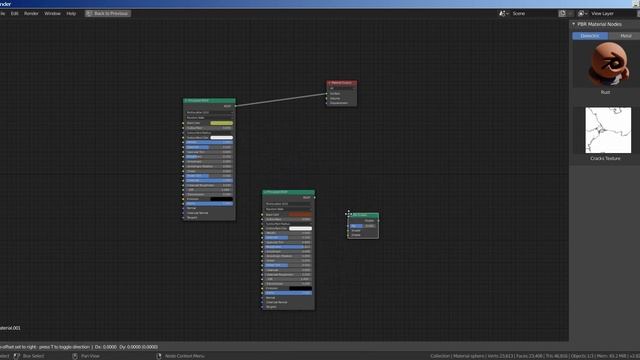Click Clearcoat Normal socket on unconnected node
The width and height of the screenshot is (640, 360).
[x=262, y=302]
